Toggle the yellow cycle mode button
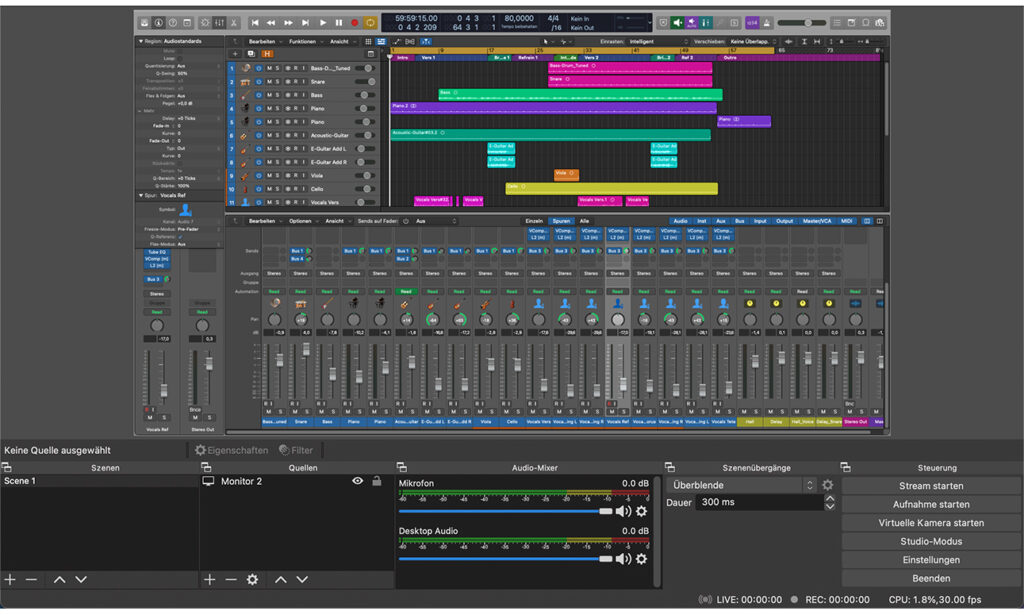Screen dimensions: 1024x615 pyautogui.click(x=370, y=23)
